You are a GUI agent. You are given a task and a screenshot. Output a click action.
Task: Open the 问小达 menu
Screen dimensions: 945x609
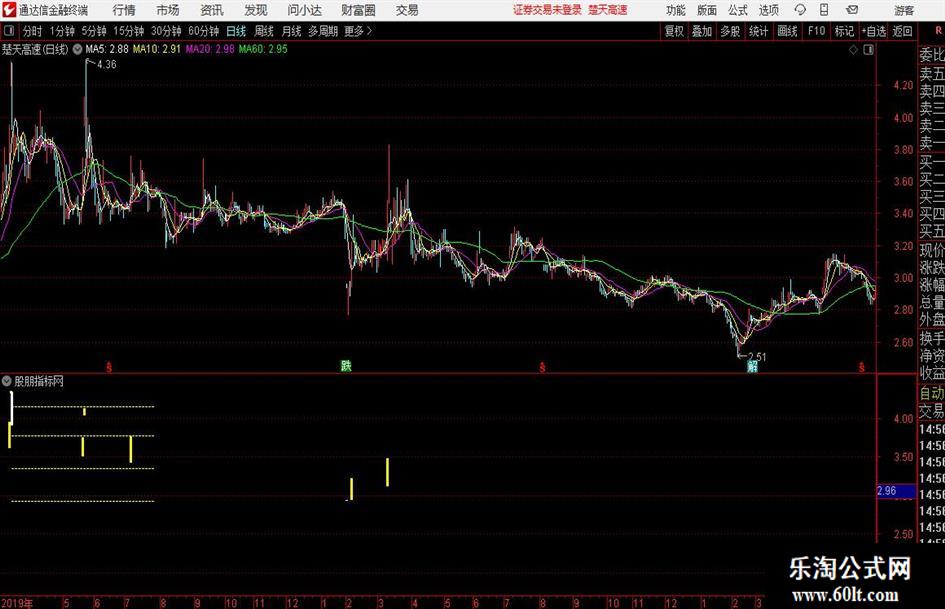point(304,10)
